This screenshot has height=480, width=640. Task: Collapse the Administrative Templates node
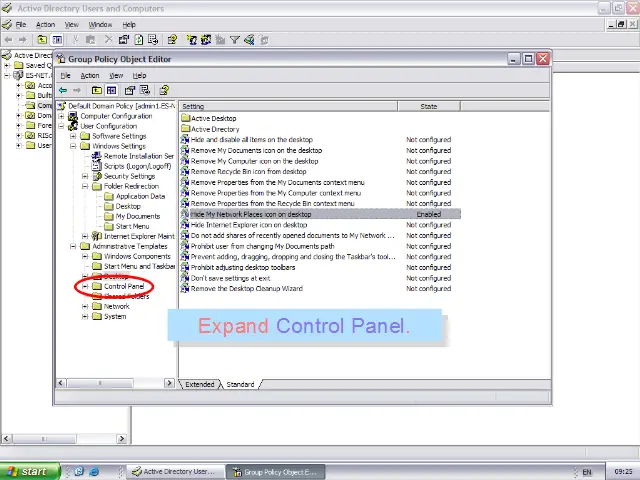[73, 247]
